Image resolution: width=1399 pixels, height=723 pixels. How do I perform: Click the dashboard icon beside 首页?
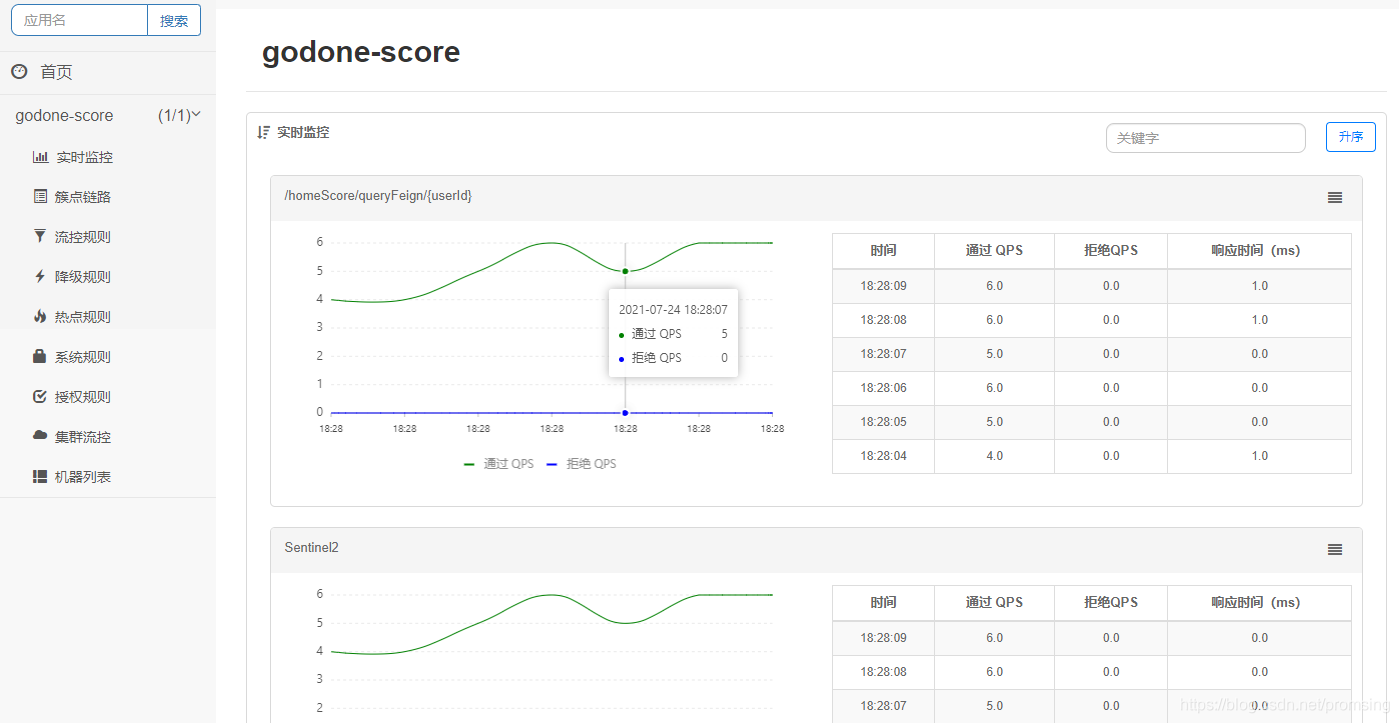(19, 72)
